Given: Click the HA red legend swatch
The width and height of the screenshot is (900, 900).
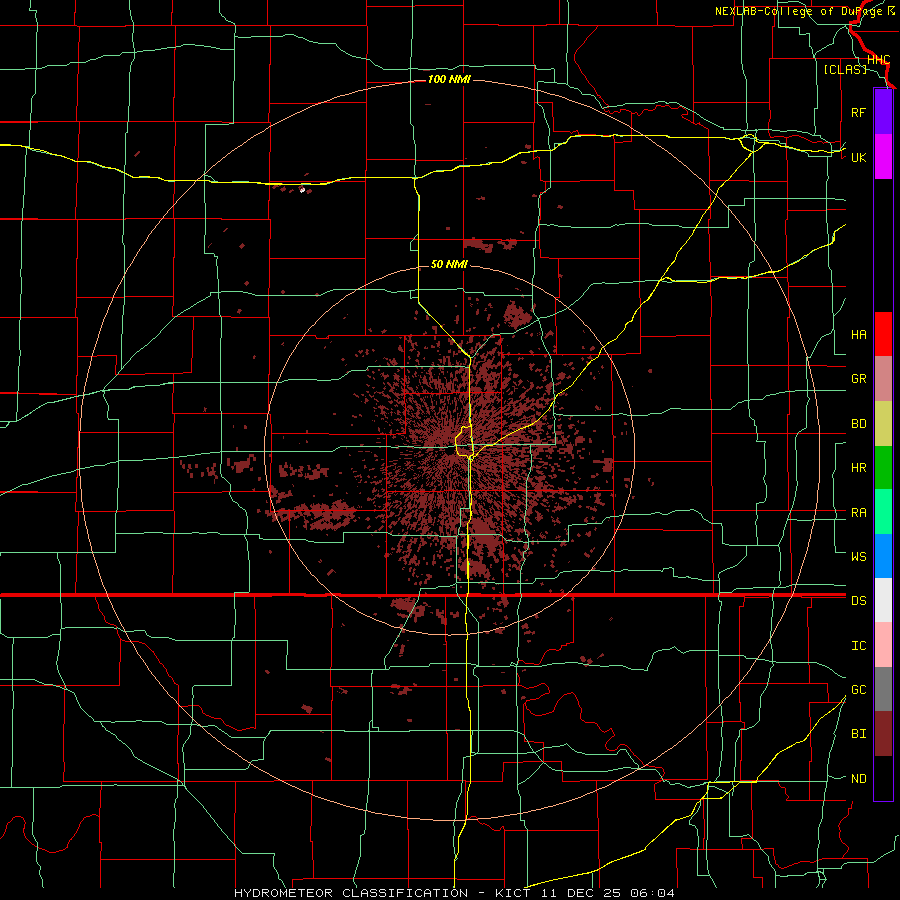Looking at the screenshot, I should [x=883, y=334].
